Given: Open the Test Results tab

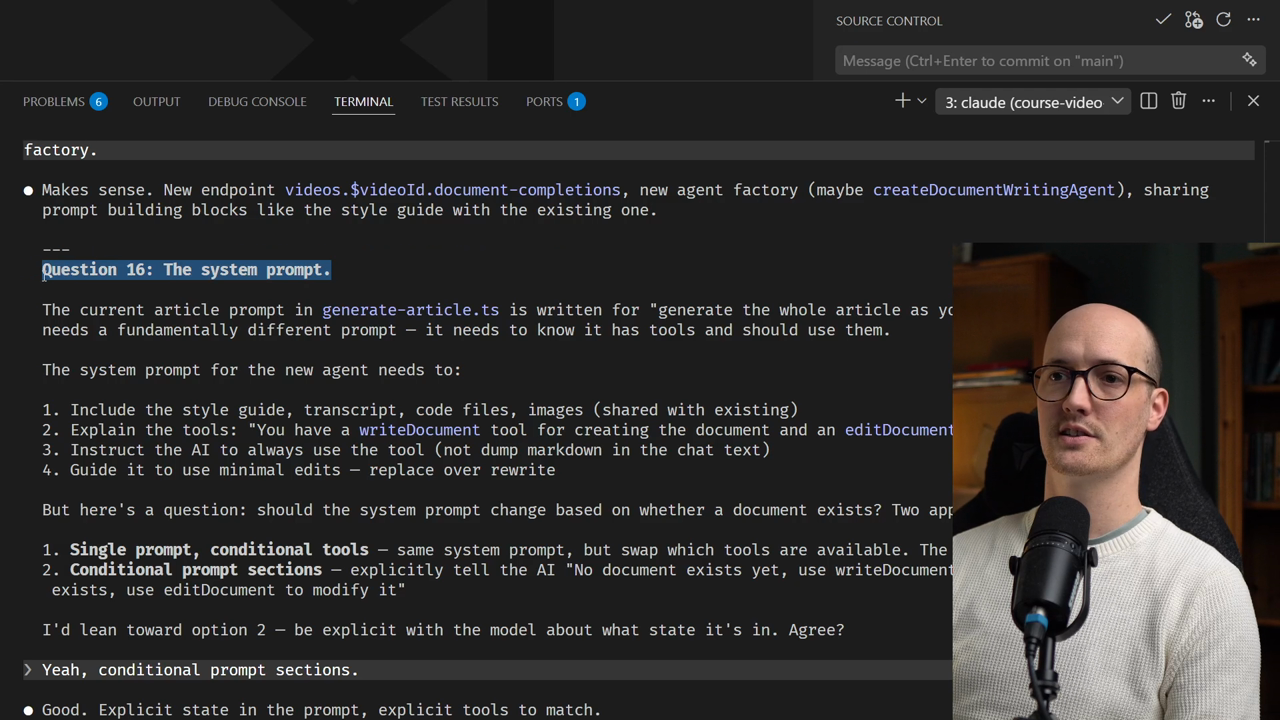Looking at the screenshot, I should [459, 101].
